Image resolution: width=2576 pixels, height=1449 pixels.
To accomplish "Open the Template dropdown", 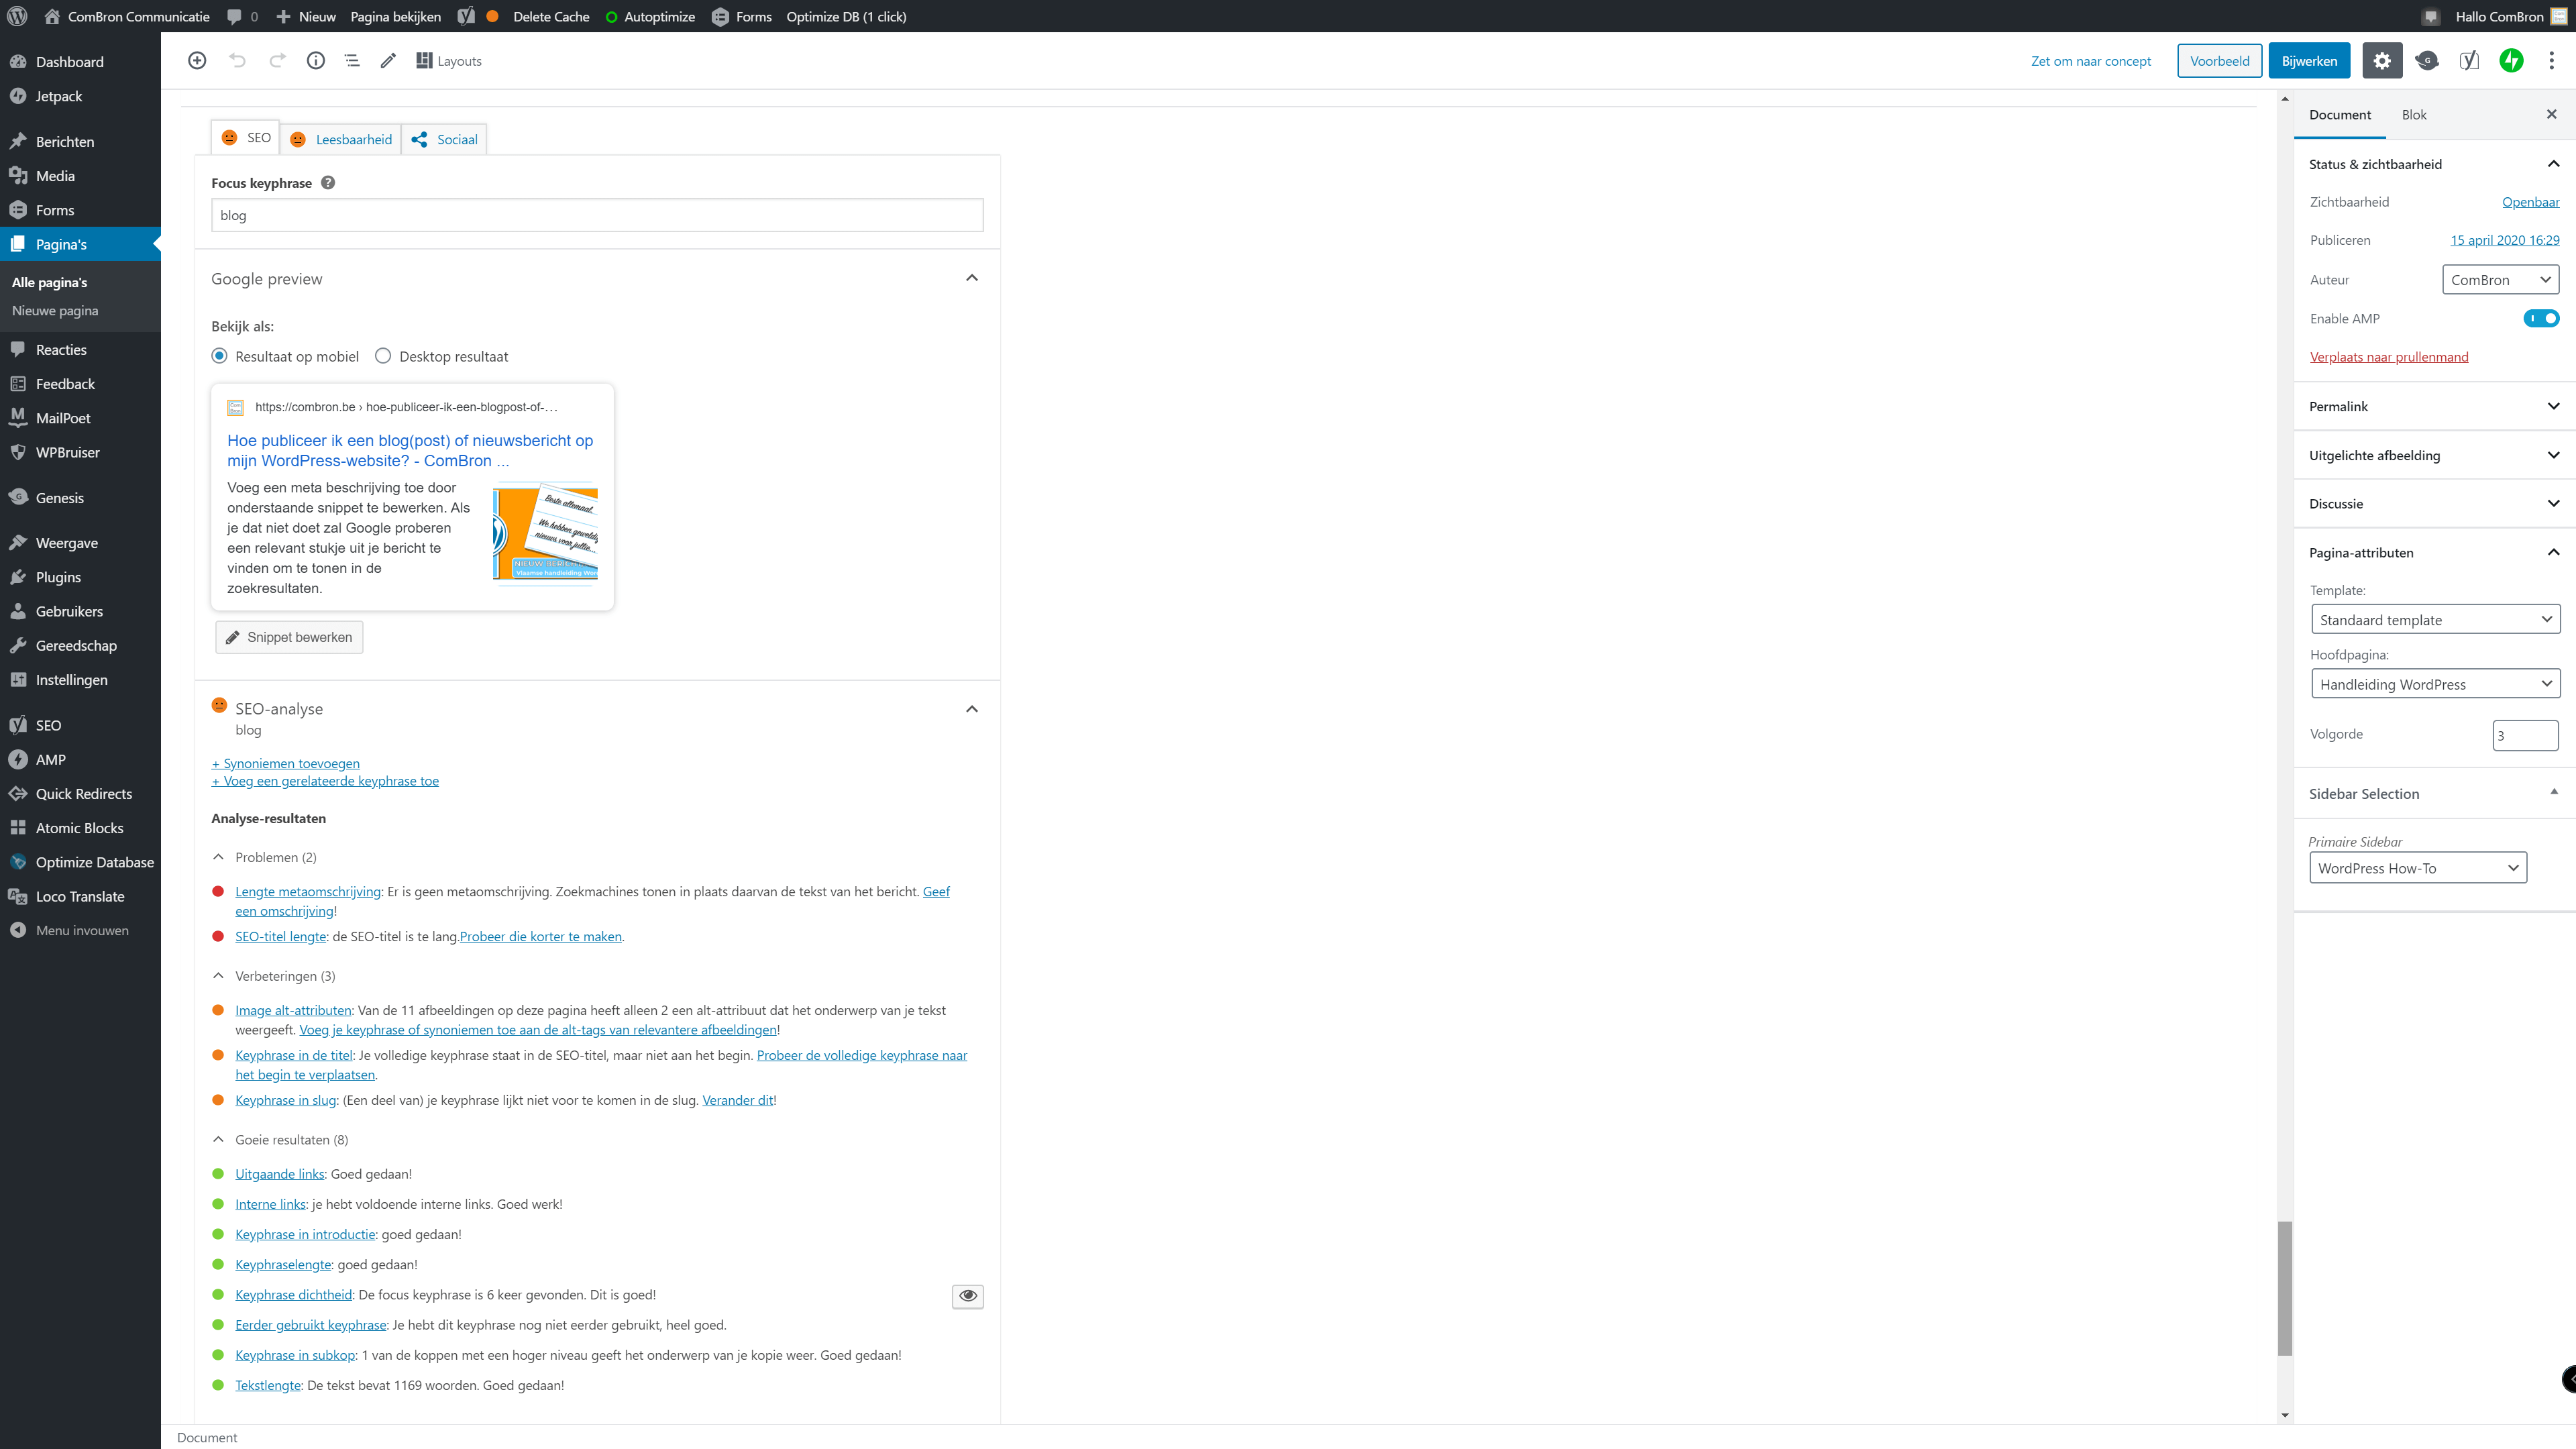I will coord(2434,620).
